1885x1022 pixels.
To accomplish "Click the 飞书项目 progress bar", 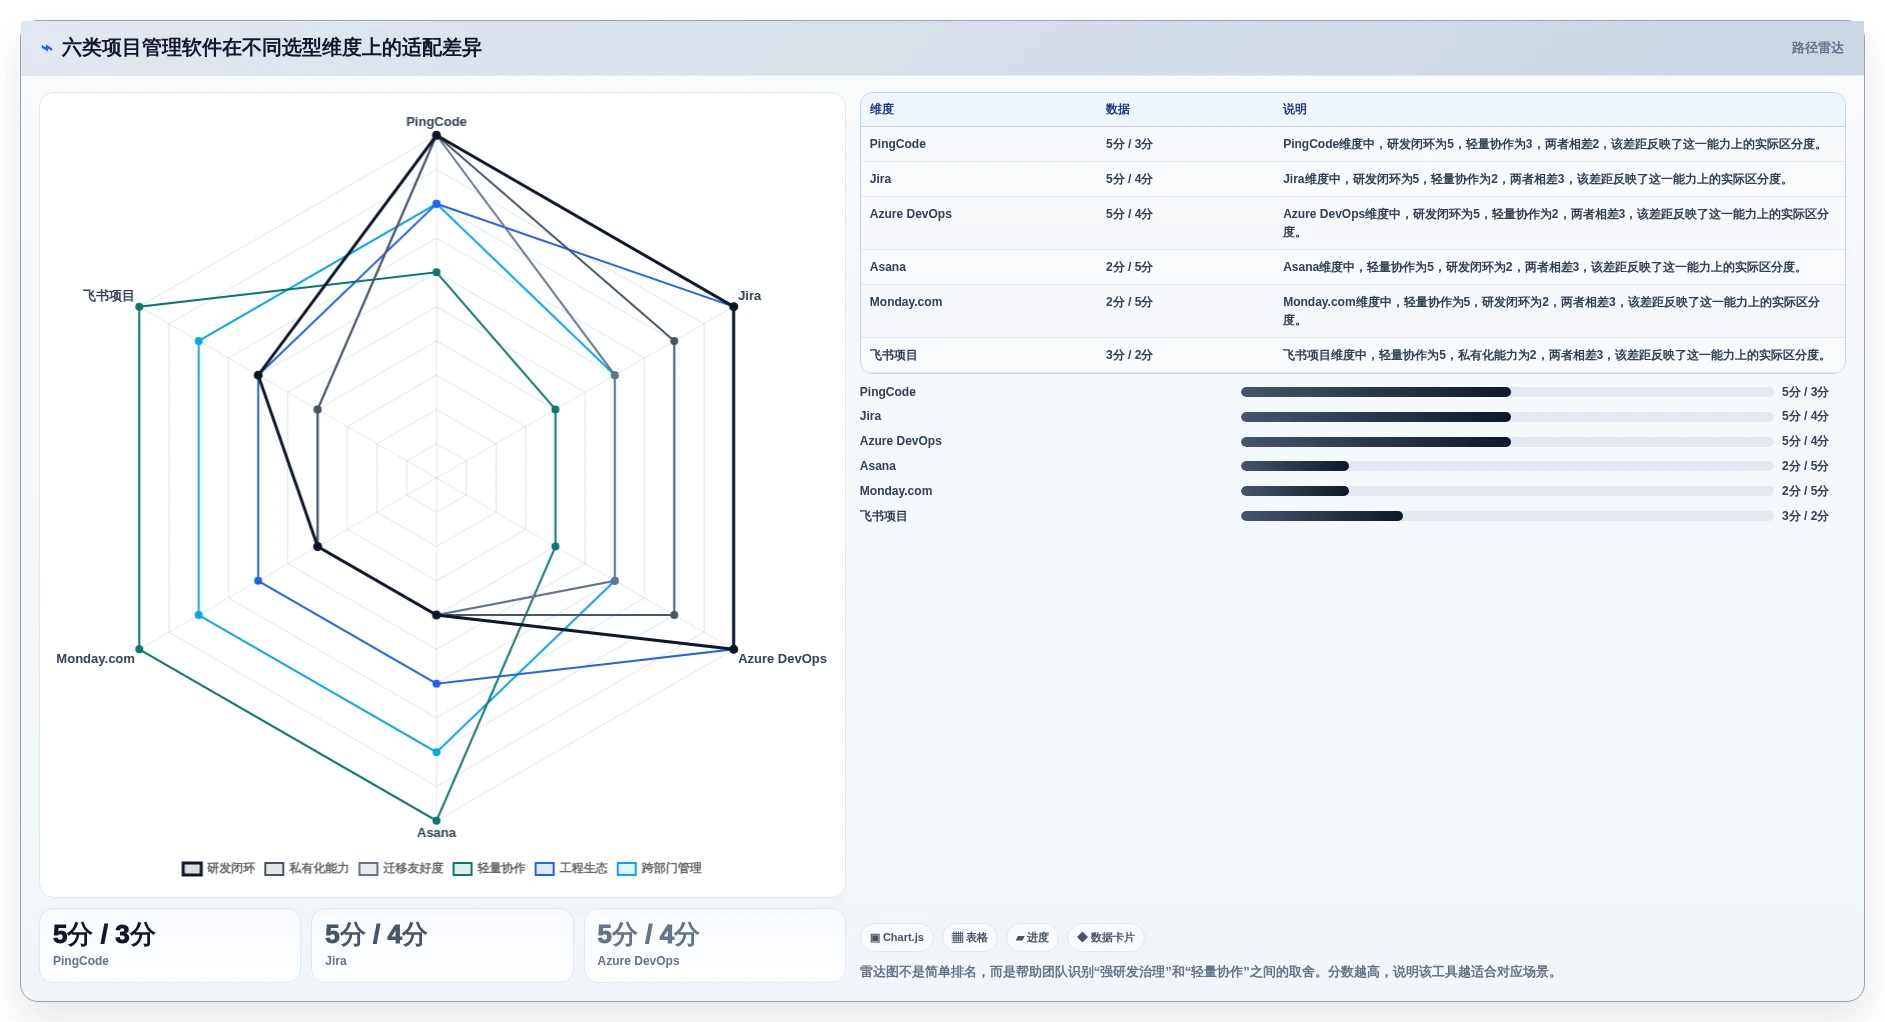I will click(x=1507, y=516).
